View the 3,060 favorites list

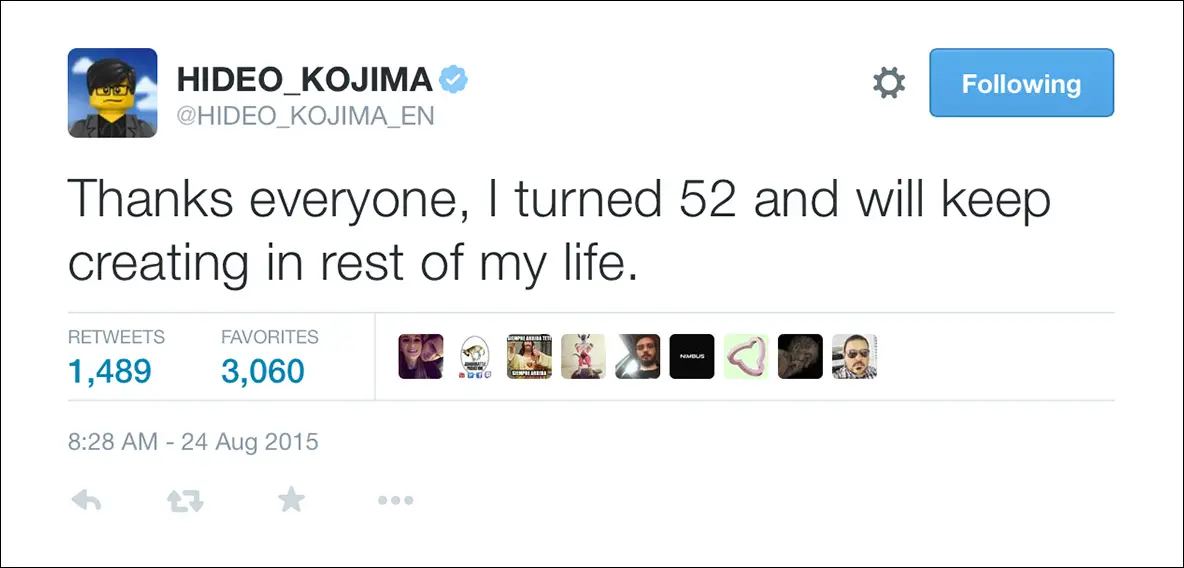coord(263,371)
